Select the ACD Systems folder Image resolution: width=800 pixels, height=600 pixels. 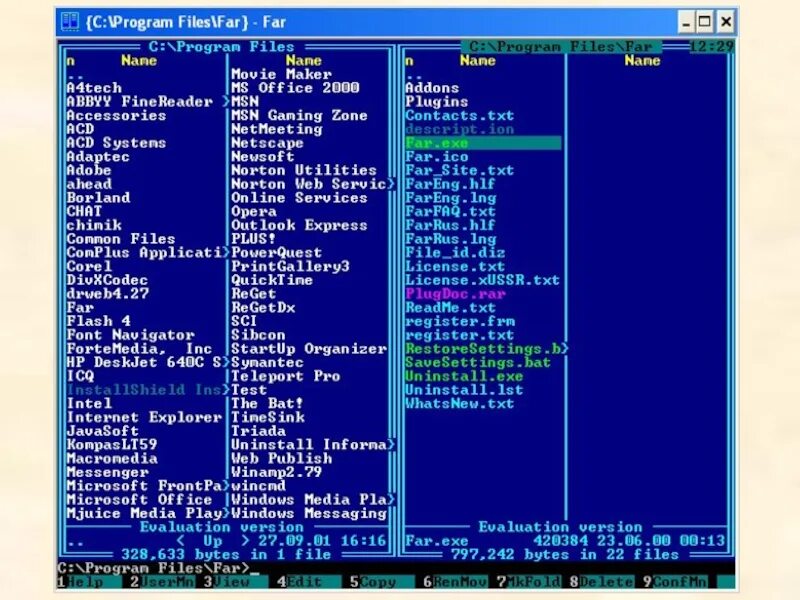tap(116, 143)
